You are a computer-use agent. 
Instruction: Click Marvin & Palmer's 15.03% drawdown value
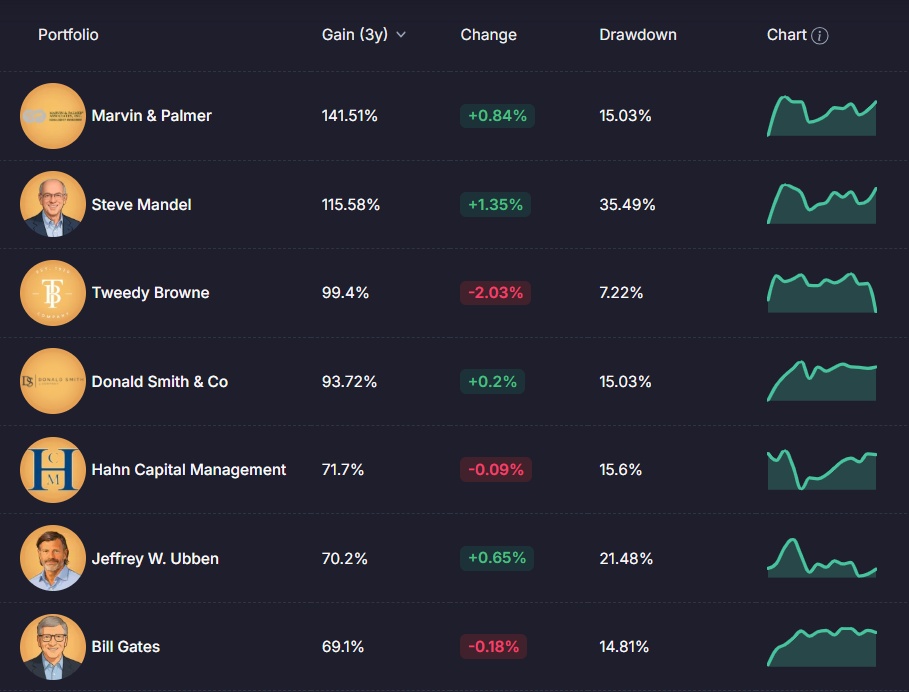coord(625,116)
